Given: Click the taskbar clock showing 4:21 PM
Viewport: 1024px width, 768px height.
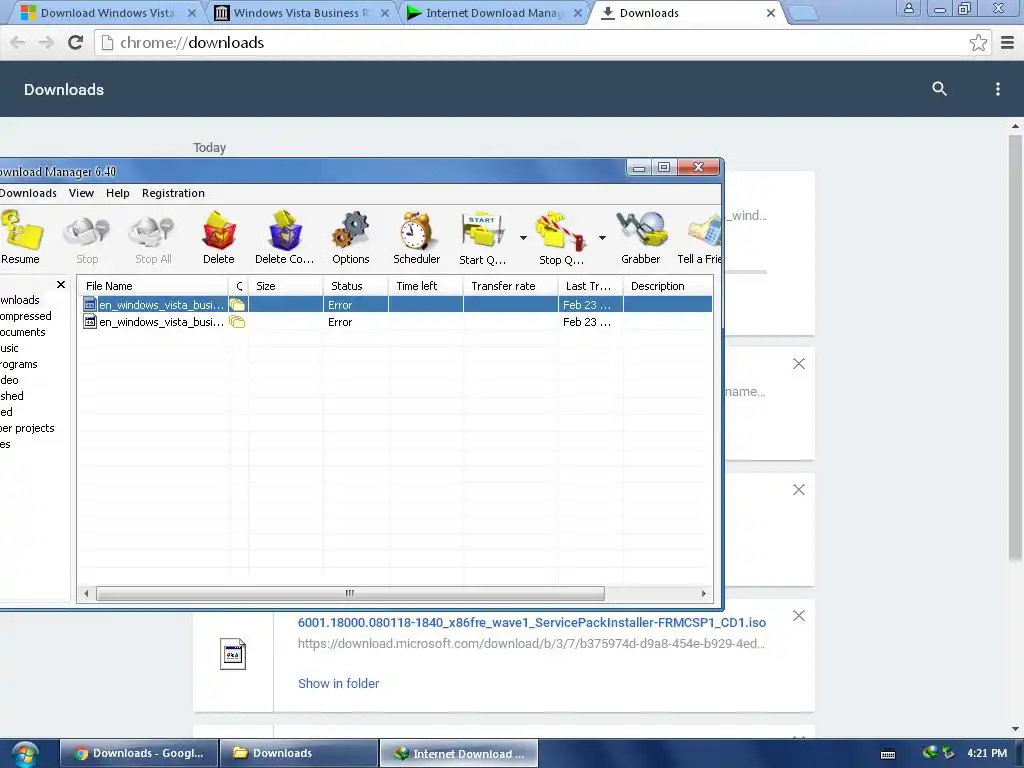Looking at the screenshot, I should click(987, 753).
